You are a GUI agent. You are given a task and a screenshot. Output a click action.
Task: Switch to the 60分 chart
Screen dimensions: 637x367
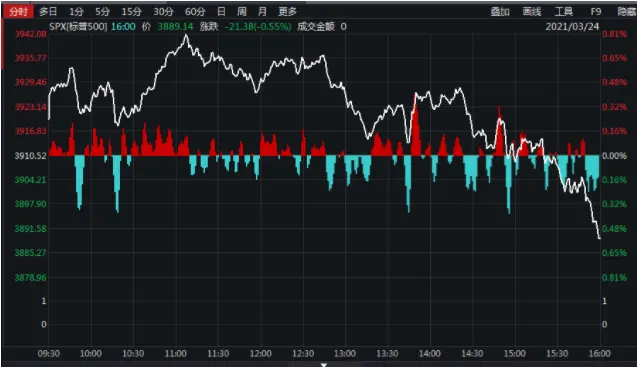[x=195, y=12]
